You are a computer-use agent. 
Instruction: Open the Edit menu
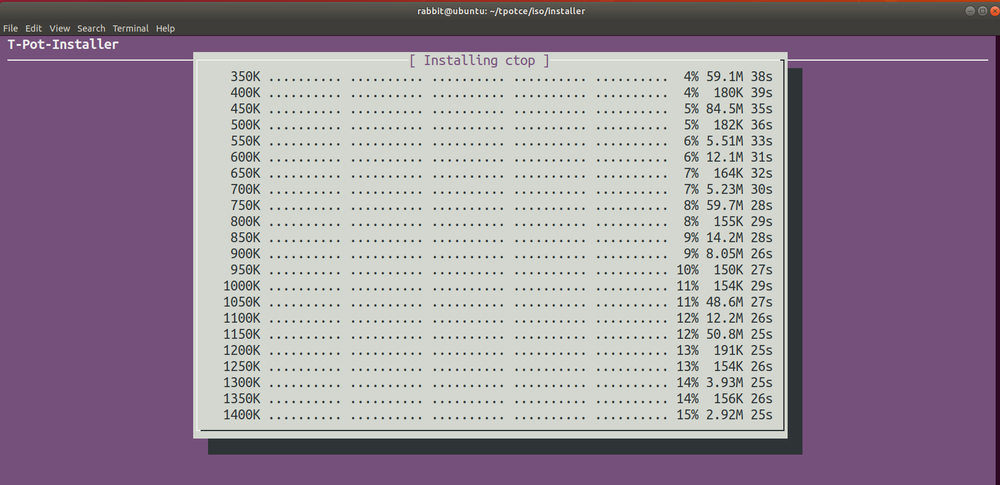tap(33, 28)
